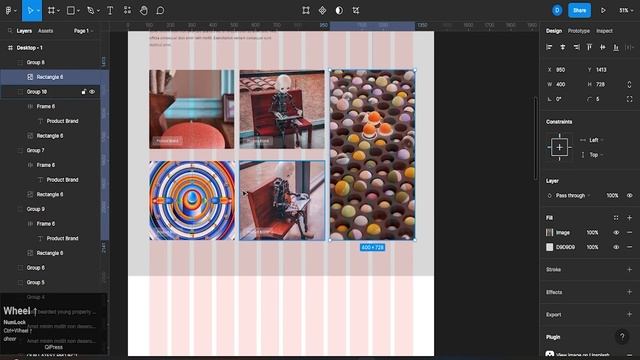
Task: Click the Use as mask icon
Action: [339, 11]
